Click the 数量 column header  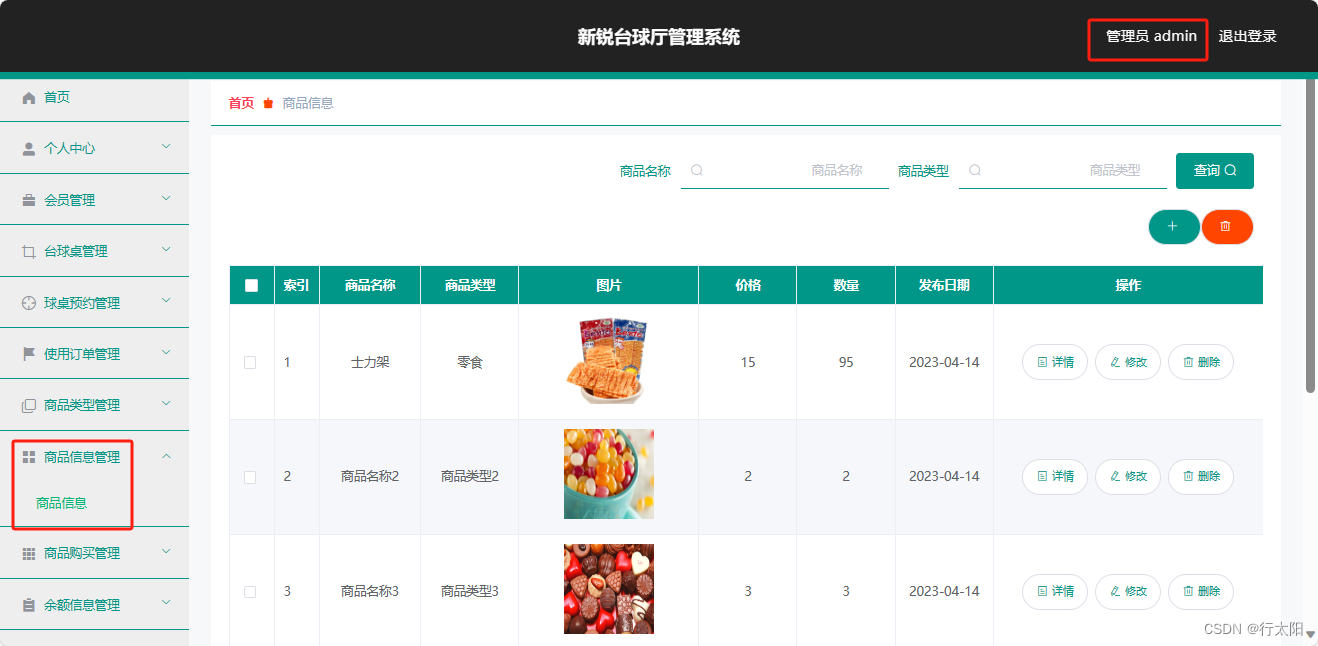(846, 285)
